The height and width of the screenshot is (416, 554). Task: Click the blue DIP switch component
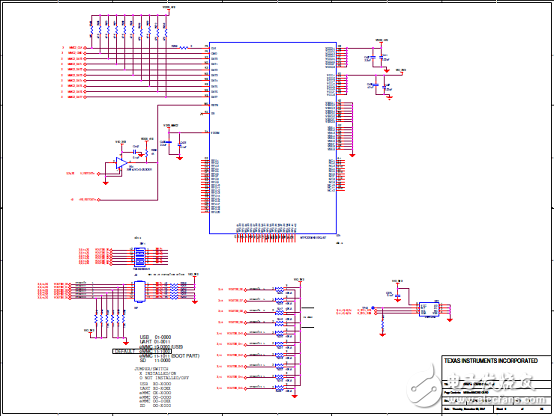(140, 257)
